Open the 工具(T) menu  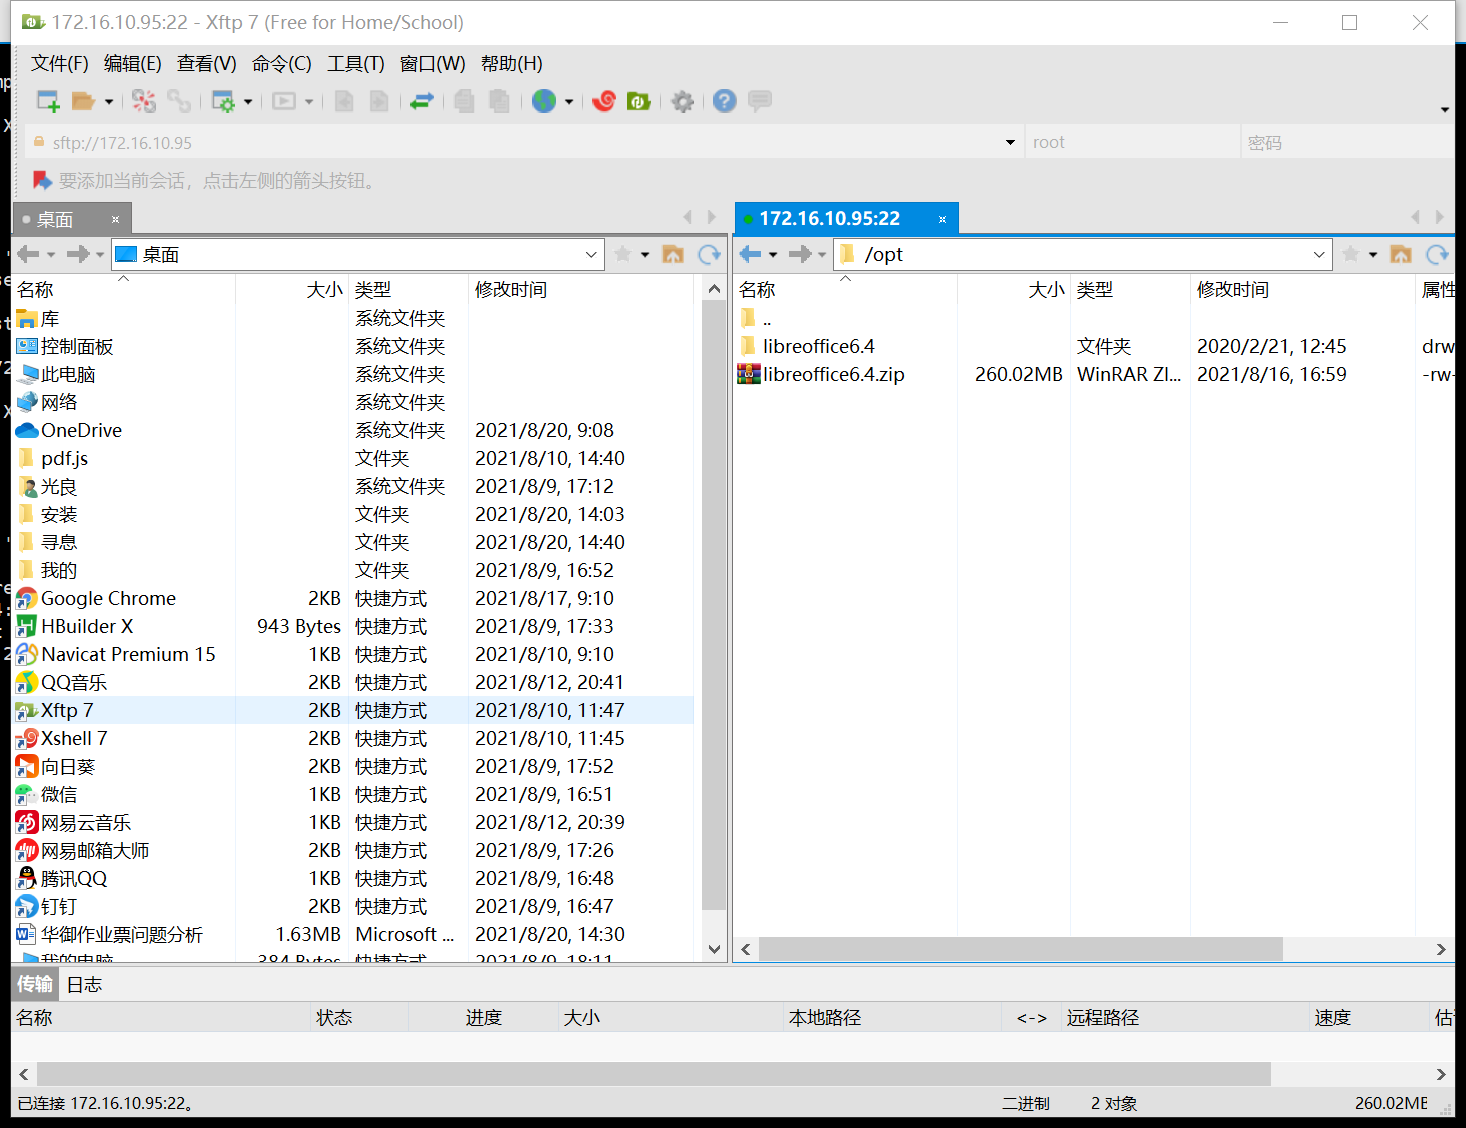tap(356, 63)
